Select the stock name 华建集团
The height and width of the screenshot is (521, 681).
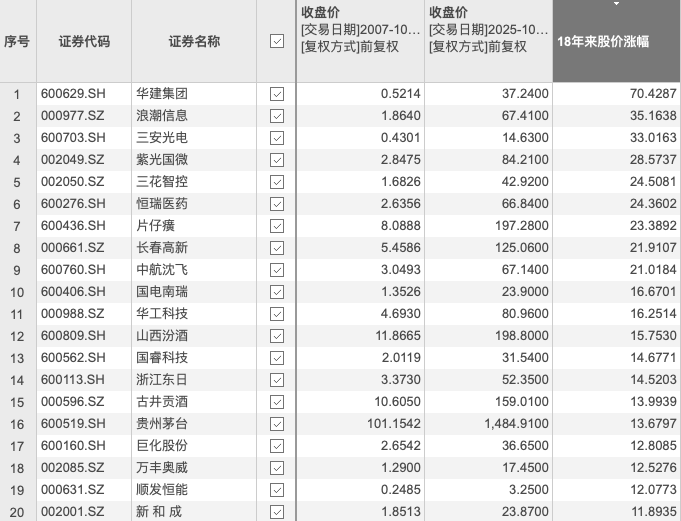tap(162, 94)
